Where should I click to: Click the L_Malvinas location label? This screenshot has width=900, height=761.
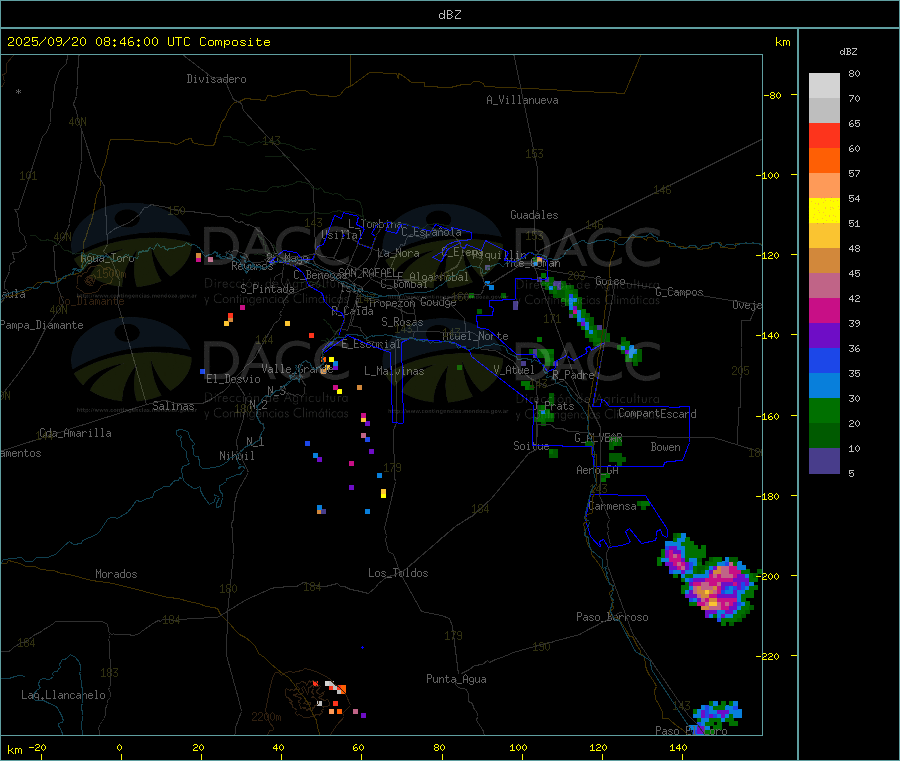(x=394, y=372)
